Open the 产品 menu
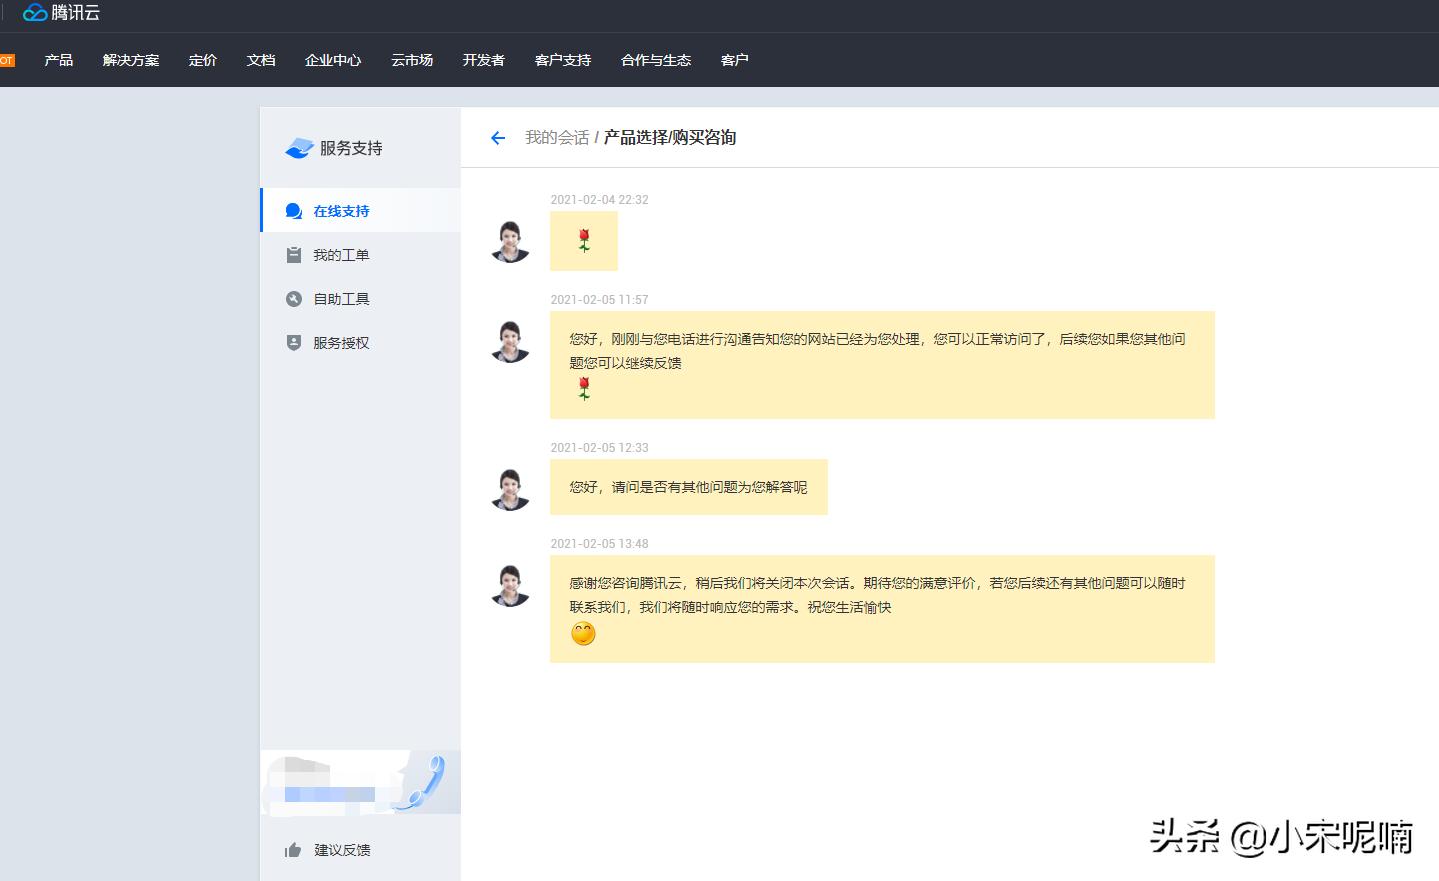This screenshot has width=1439, height=881. tap(58, 60)
